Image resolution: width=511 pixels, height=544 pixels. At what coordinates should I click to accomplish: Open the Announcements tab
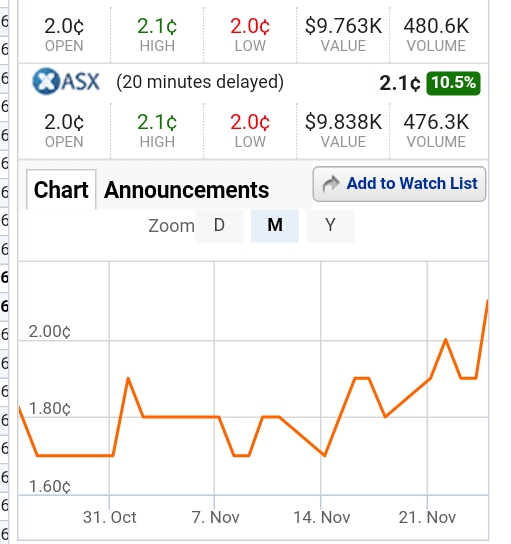click(x=187, y=190)
